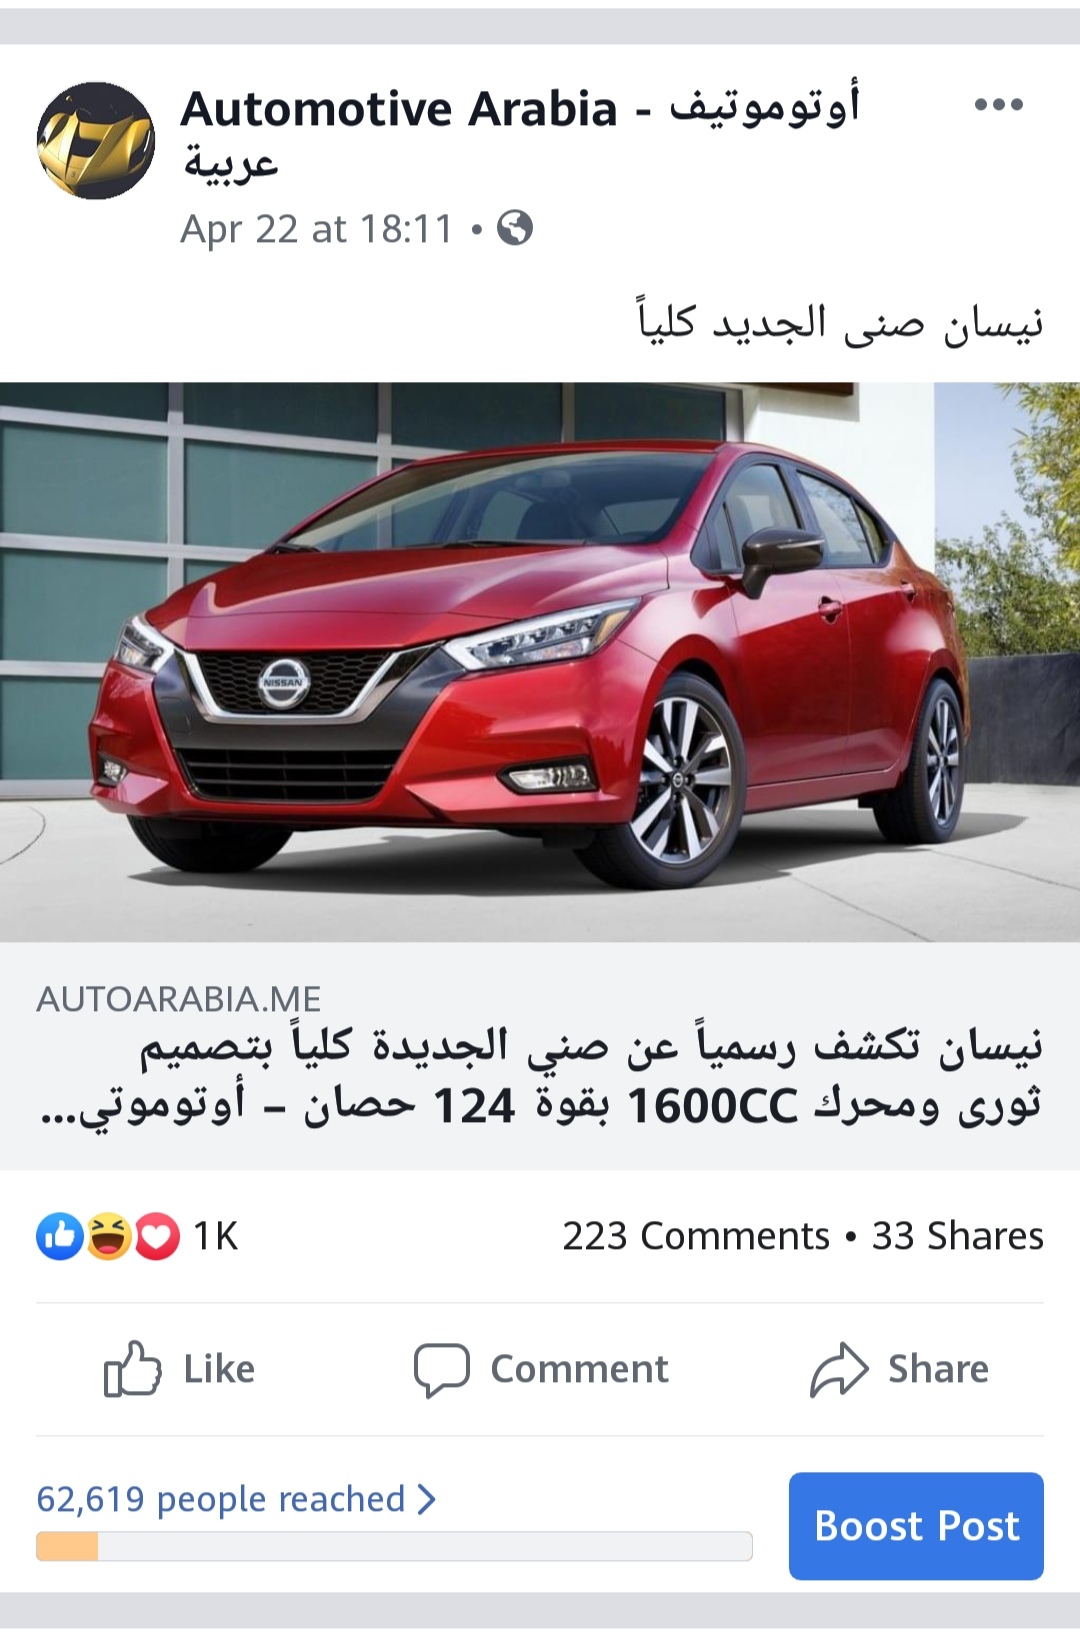
Task: Open the three-dot post options menu
Action: click(x=998, y=105)
